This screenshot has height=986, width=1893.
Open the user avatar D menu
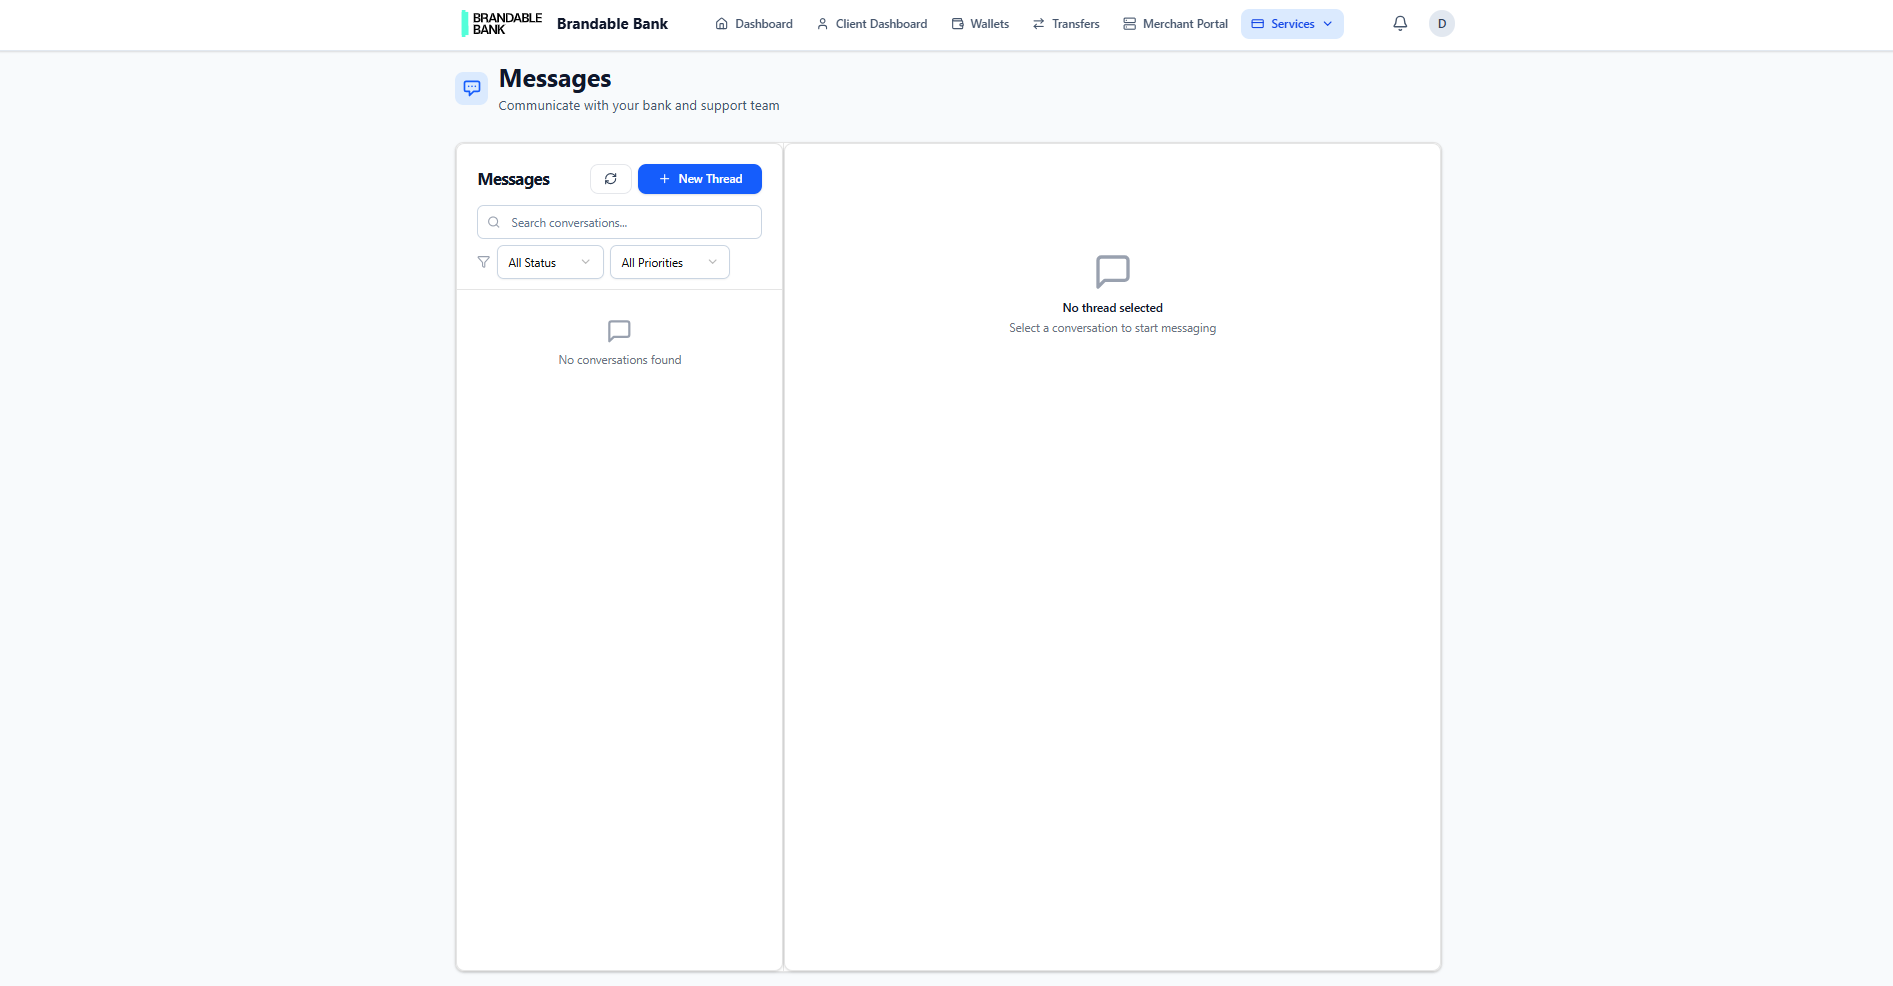(x=1441, y=24)
